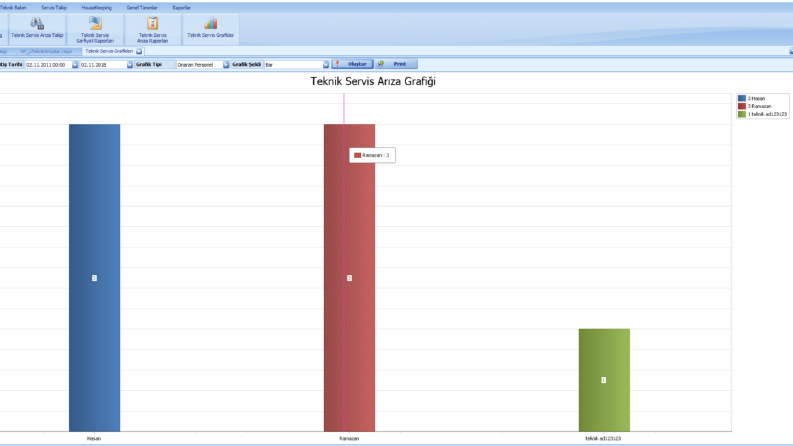Click the value label on the green bar
The width and height of the screenshot is (793, 446).
pyautogui.click(x=603, y=380)
